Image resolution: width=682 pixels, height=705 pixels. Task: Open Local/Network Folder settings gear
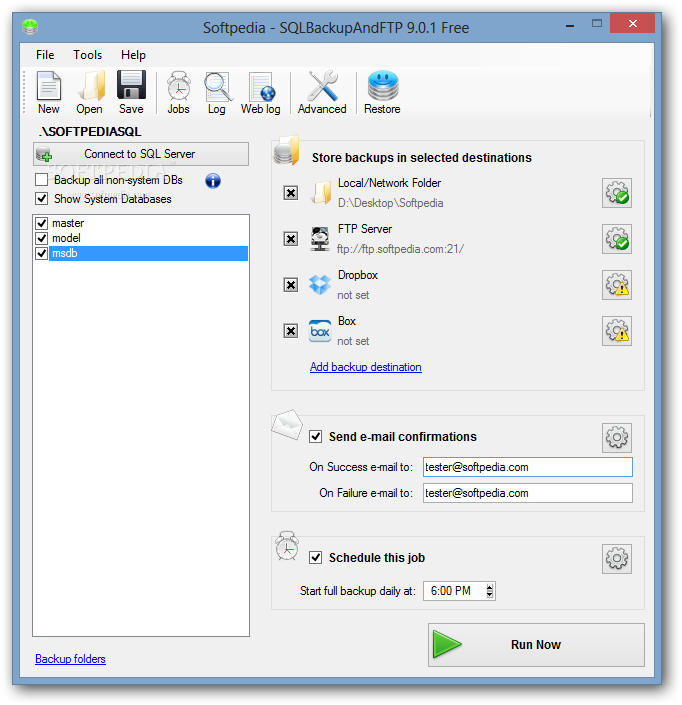tap(617, 193)
